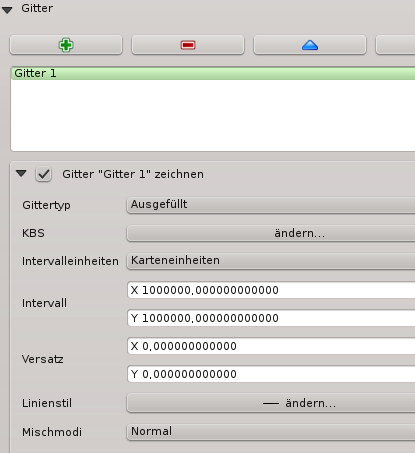Click the Gitter section header label
The height and width of the screenshot is (453, 415).
[37, 8]
